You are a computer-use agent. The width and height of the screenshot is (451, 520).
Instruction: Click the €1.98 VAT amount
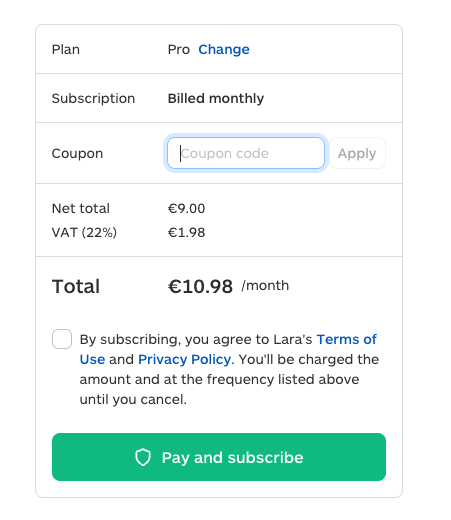point(186,232)
